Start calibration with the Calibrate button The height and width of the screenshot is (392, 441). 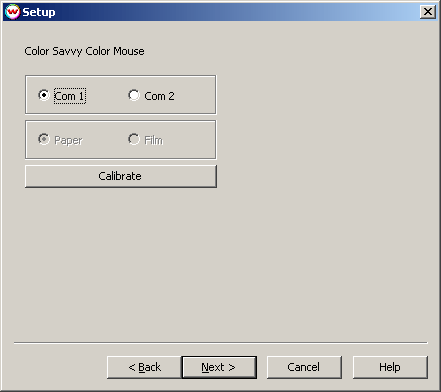(121, 176)
